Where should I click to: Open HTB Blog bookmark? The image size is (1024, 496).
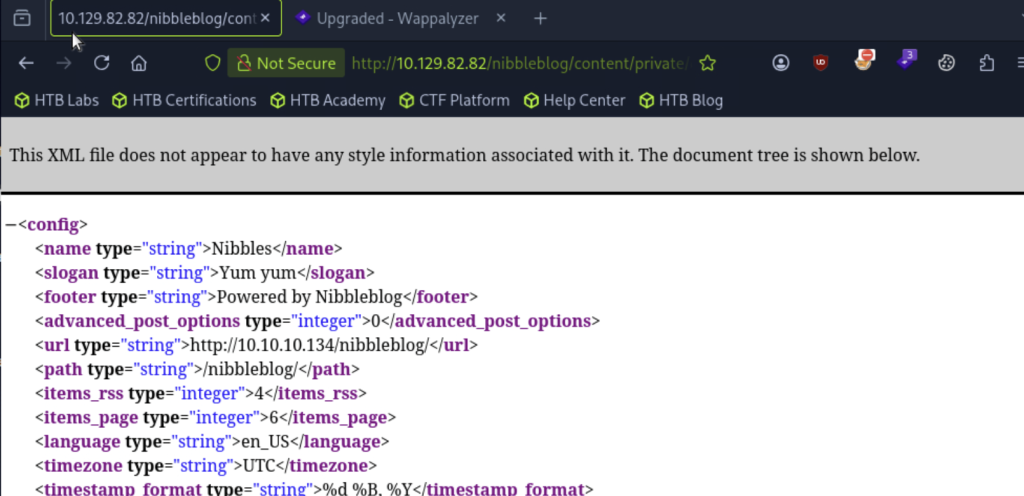tap(681, 101)
